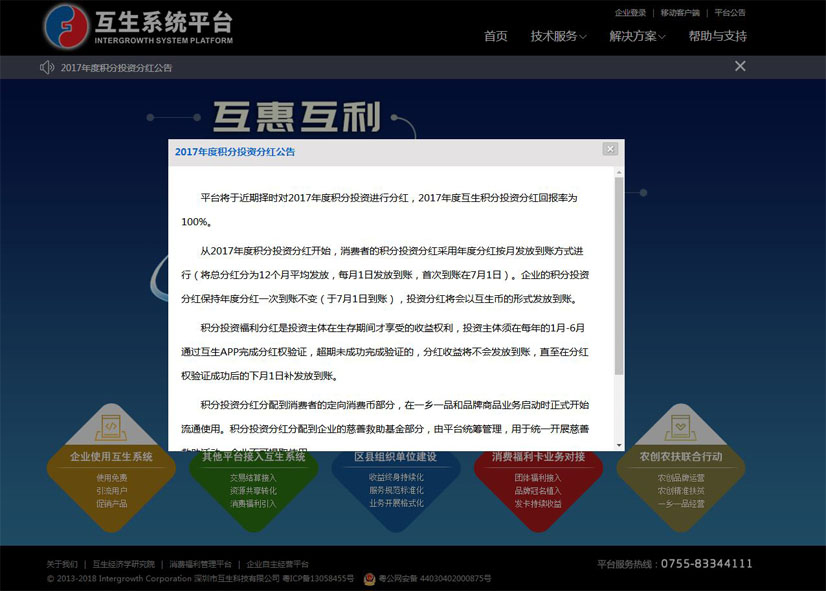The width and height of the screenshot is (826, 591).
Task: Open 帮助与支持 menu item
Action: (x=717, y=36)
